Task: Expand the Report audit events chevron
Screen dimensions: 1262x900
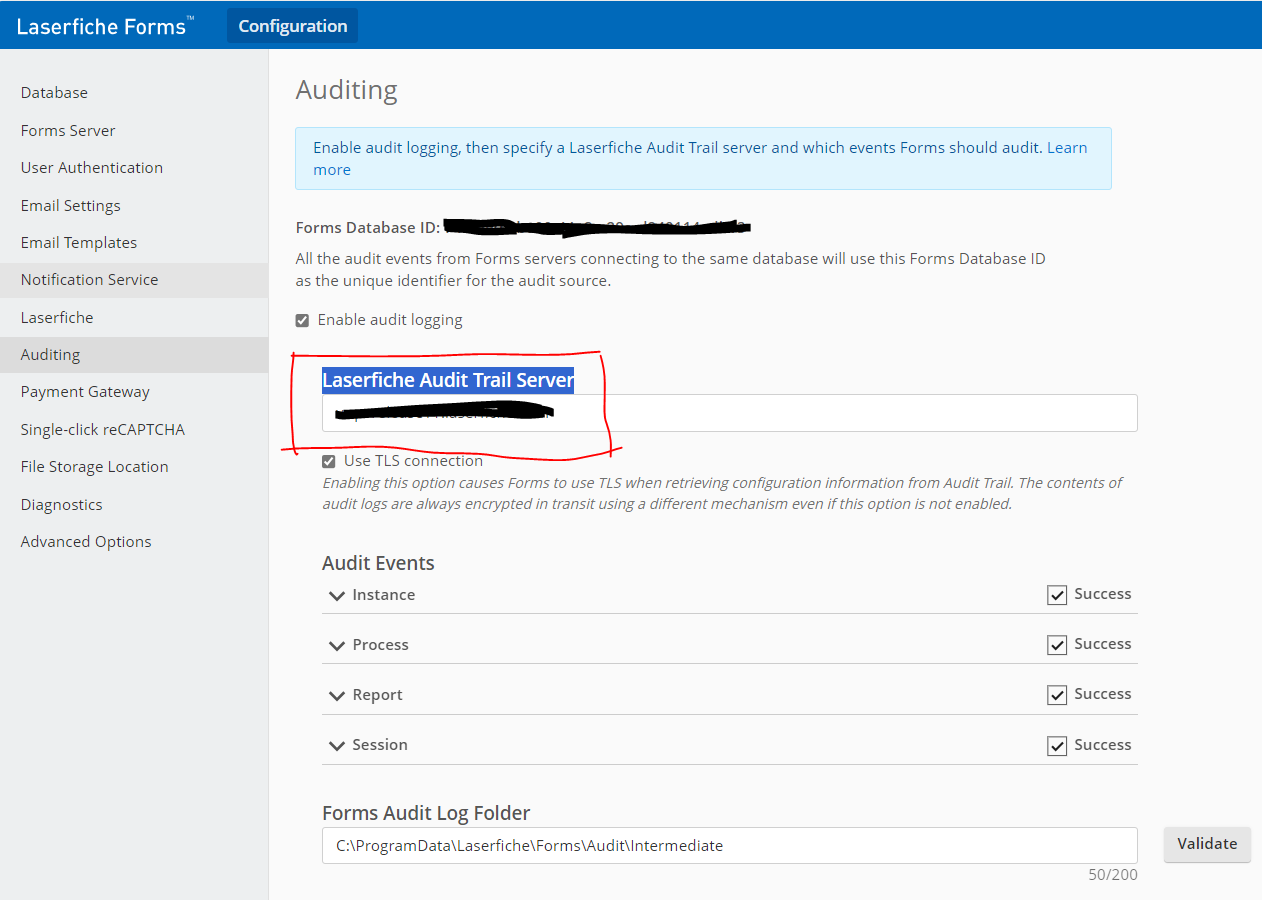Action: pos(337,696)
